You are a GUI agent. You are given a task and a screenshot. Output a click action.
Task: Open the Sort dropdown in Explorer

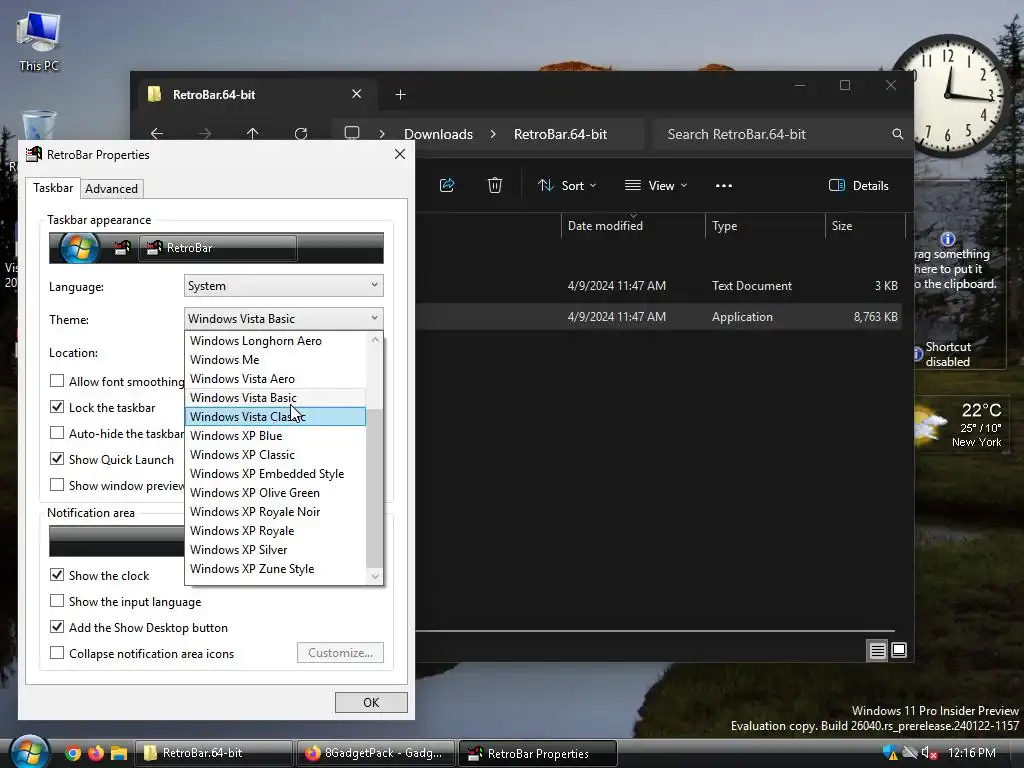pyautogui.click(x=567, y=185)
